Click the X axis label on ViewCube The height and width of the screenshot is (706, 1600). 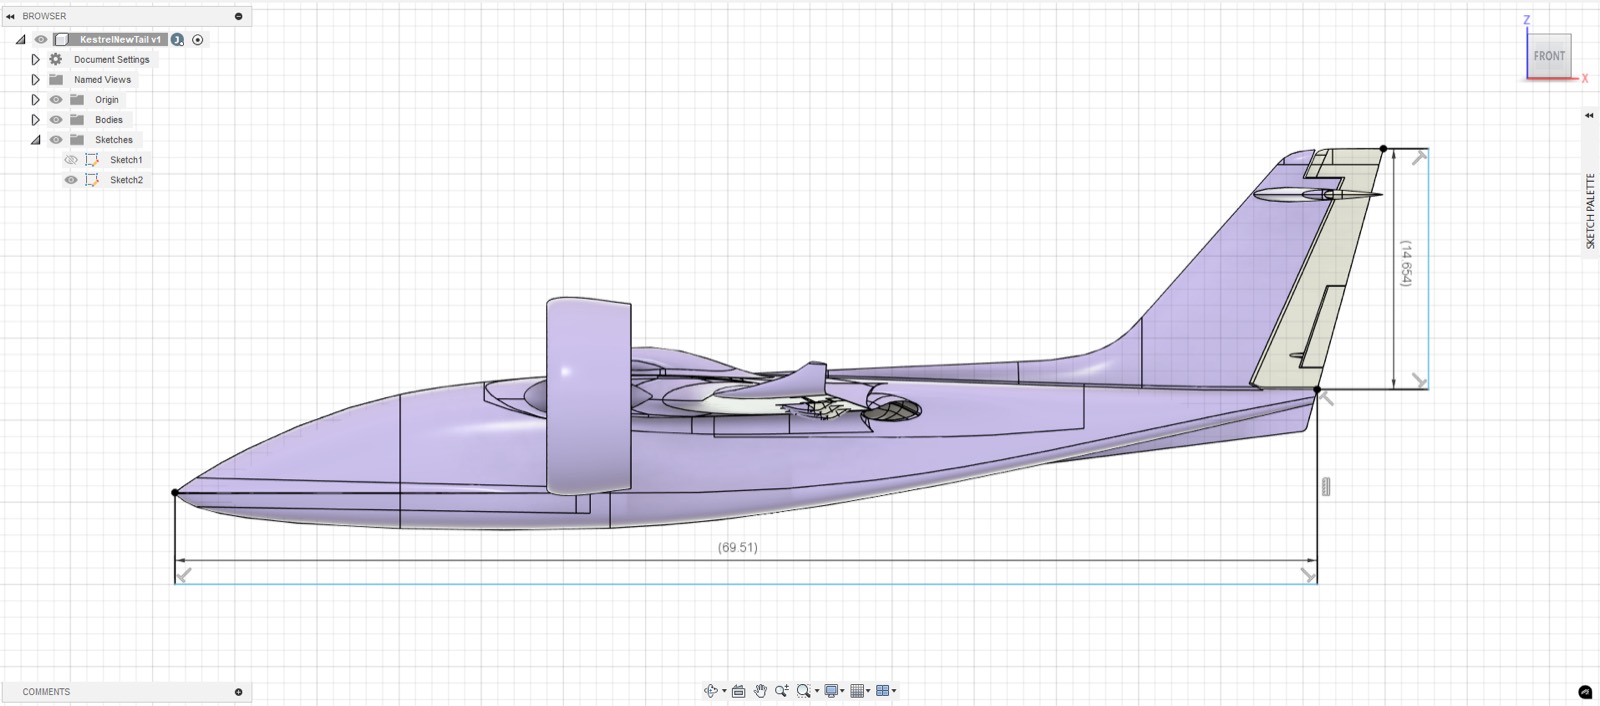1585,79
